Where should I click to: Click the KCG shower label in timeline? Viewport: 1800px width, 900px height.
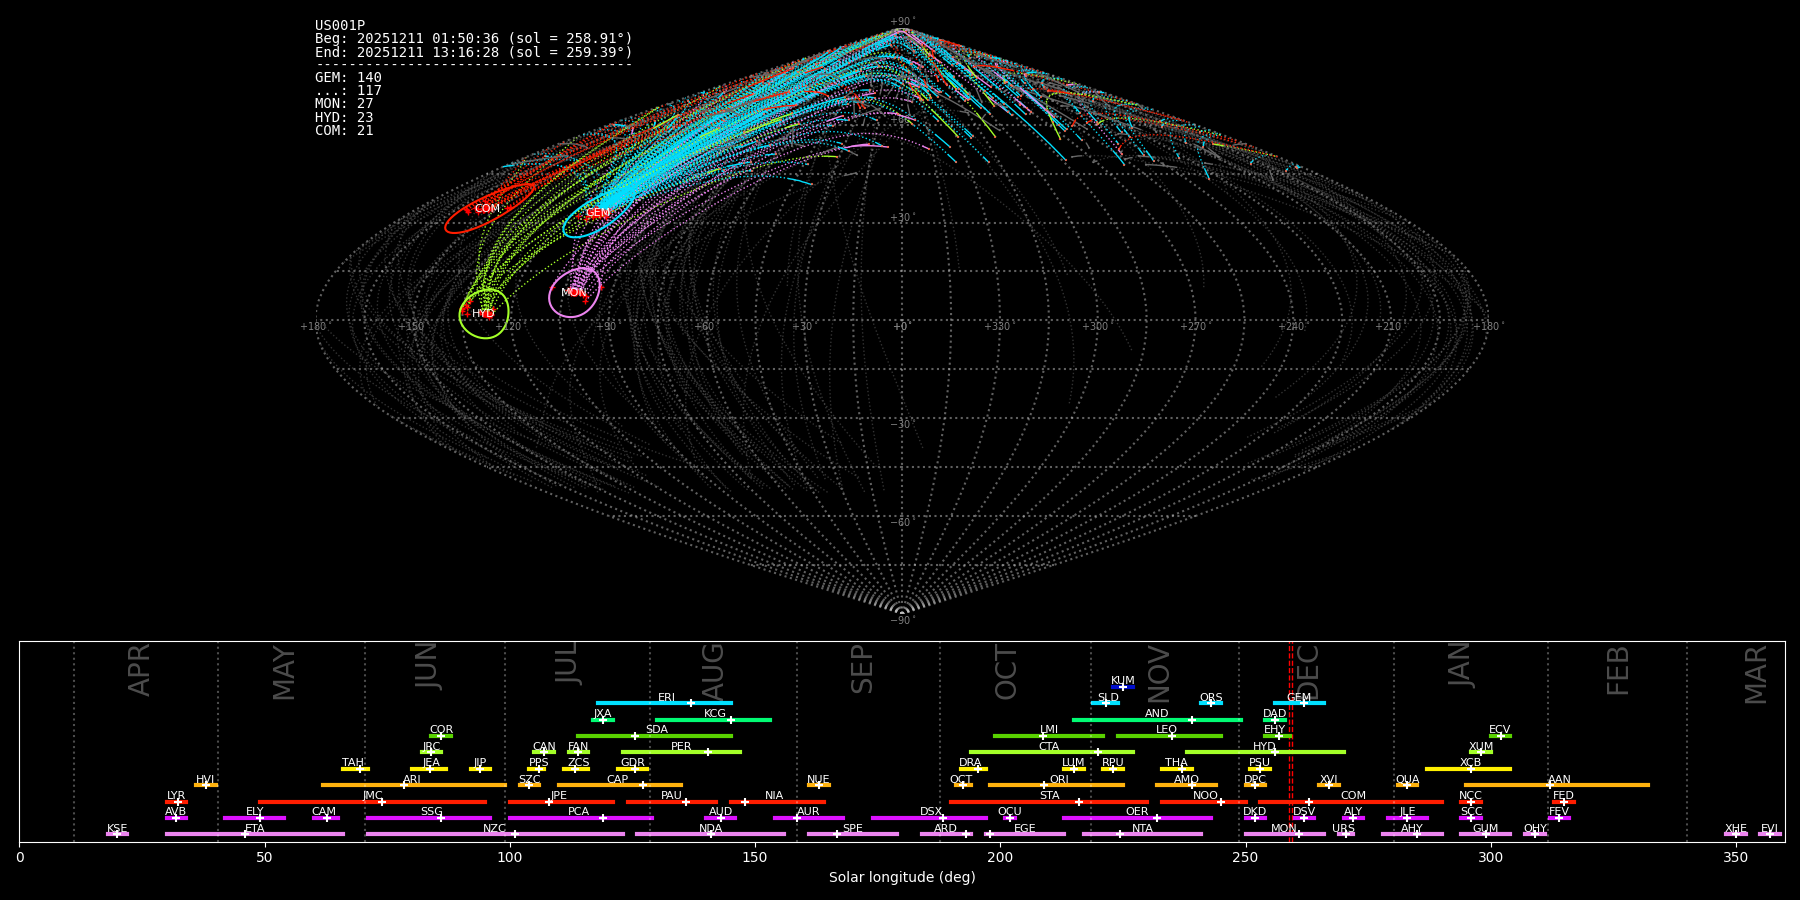(715, 714)
